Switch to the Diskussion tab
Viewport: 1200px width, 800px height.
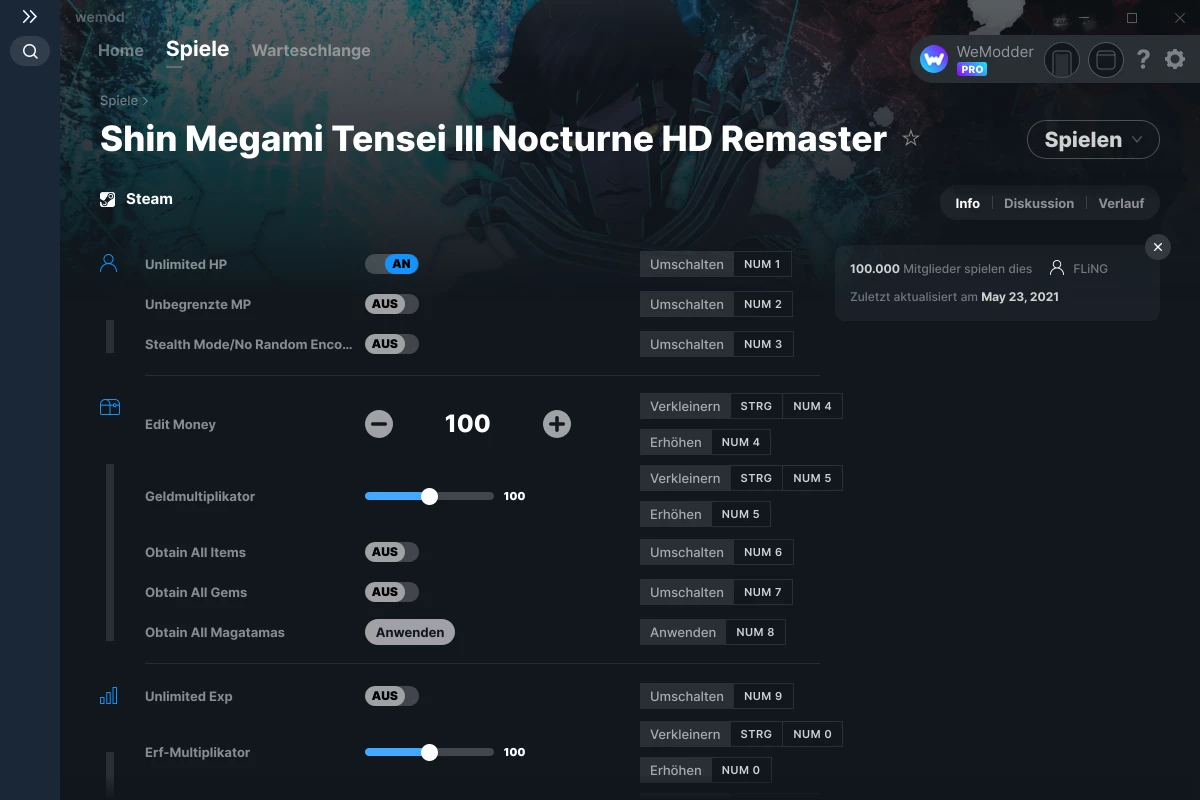[1039, 203]
